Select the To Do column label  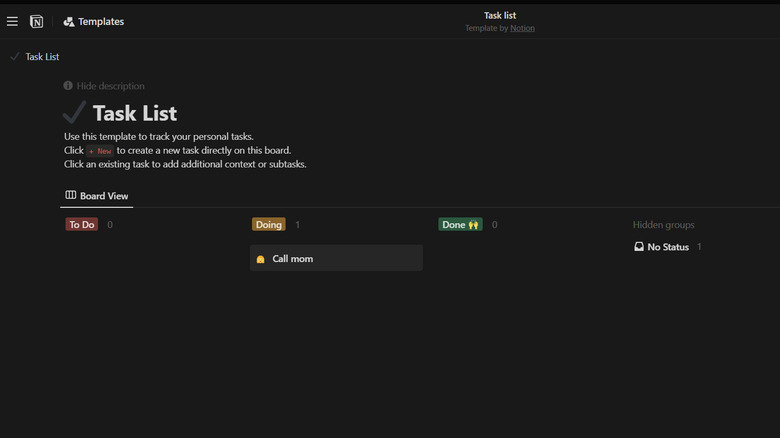pyautogui.click(x=82, y=224)
